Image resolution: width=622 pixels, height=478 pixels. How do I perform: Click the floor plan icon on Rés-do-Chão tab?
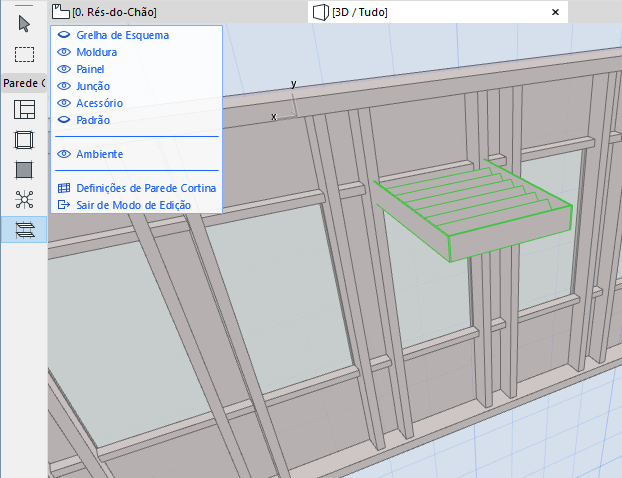tap(62, 12)
